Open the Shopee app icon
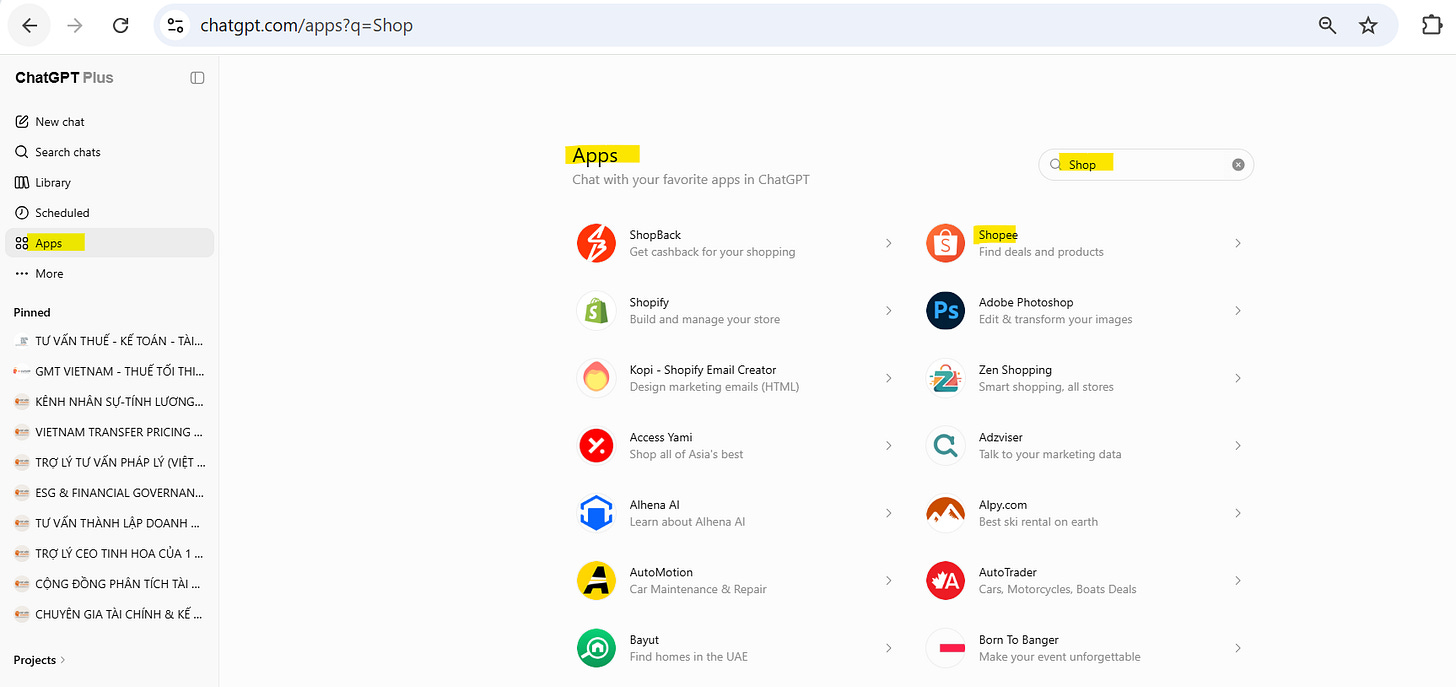Viewport: 1456px width, 687px height. [x=945, y=243]
